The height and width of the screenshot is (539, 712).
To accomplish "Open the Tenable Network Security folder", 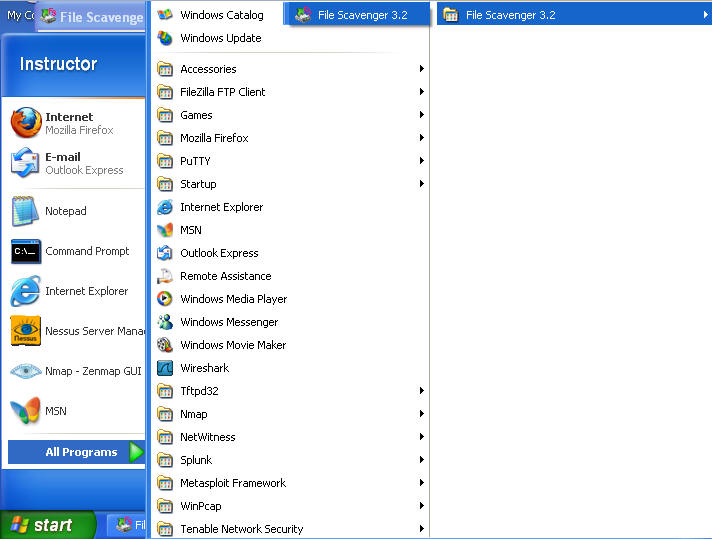I will coord(291,529).
